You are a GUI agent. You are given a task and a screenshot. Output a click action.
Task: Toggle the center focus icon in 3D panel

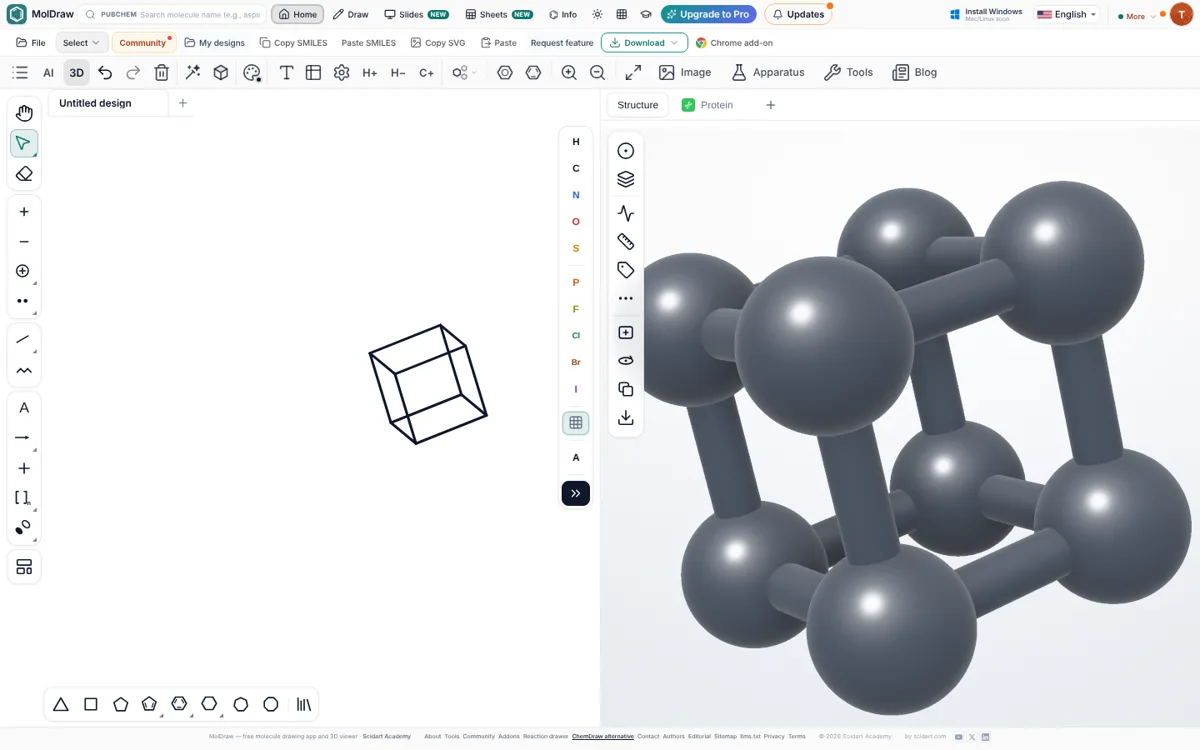coord(626,151)
